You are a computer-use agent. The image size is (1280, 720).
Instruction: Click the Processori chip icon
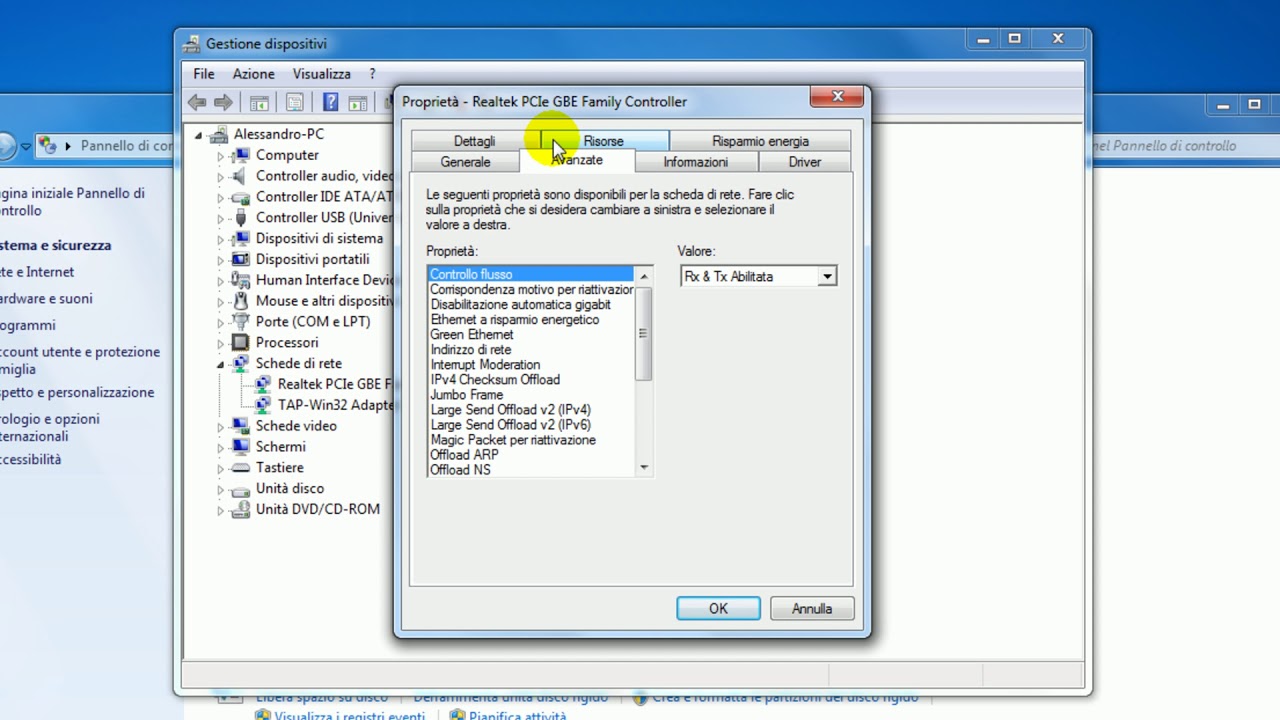tap(240, 342)
